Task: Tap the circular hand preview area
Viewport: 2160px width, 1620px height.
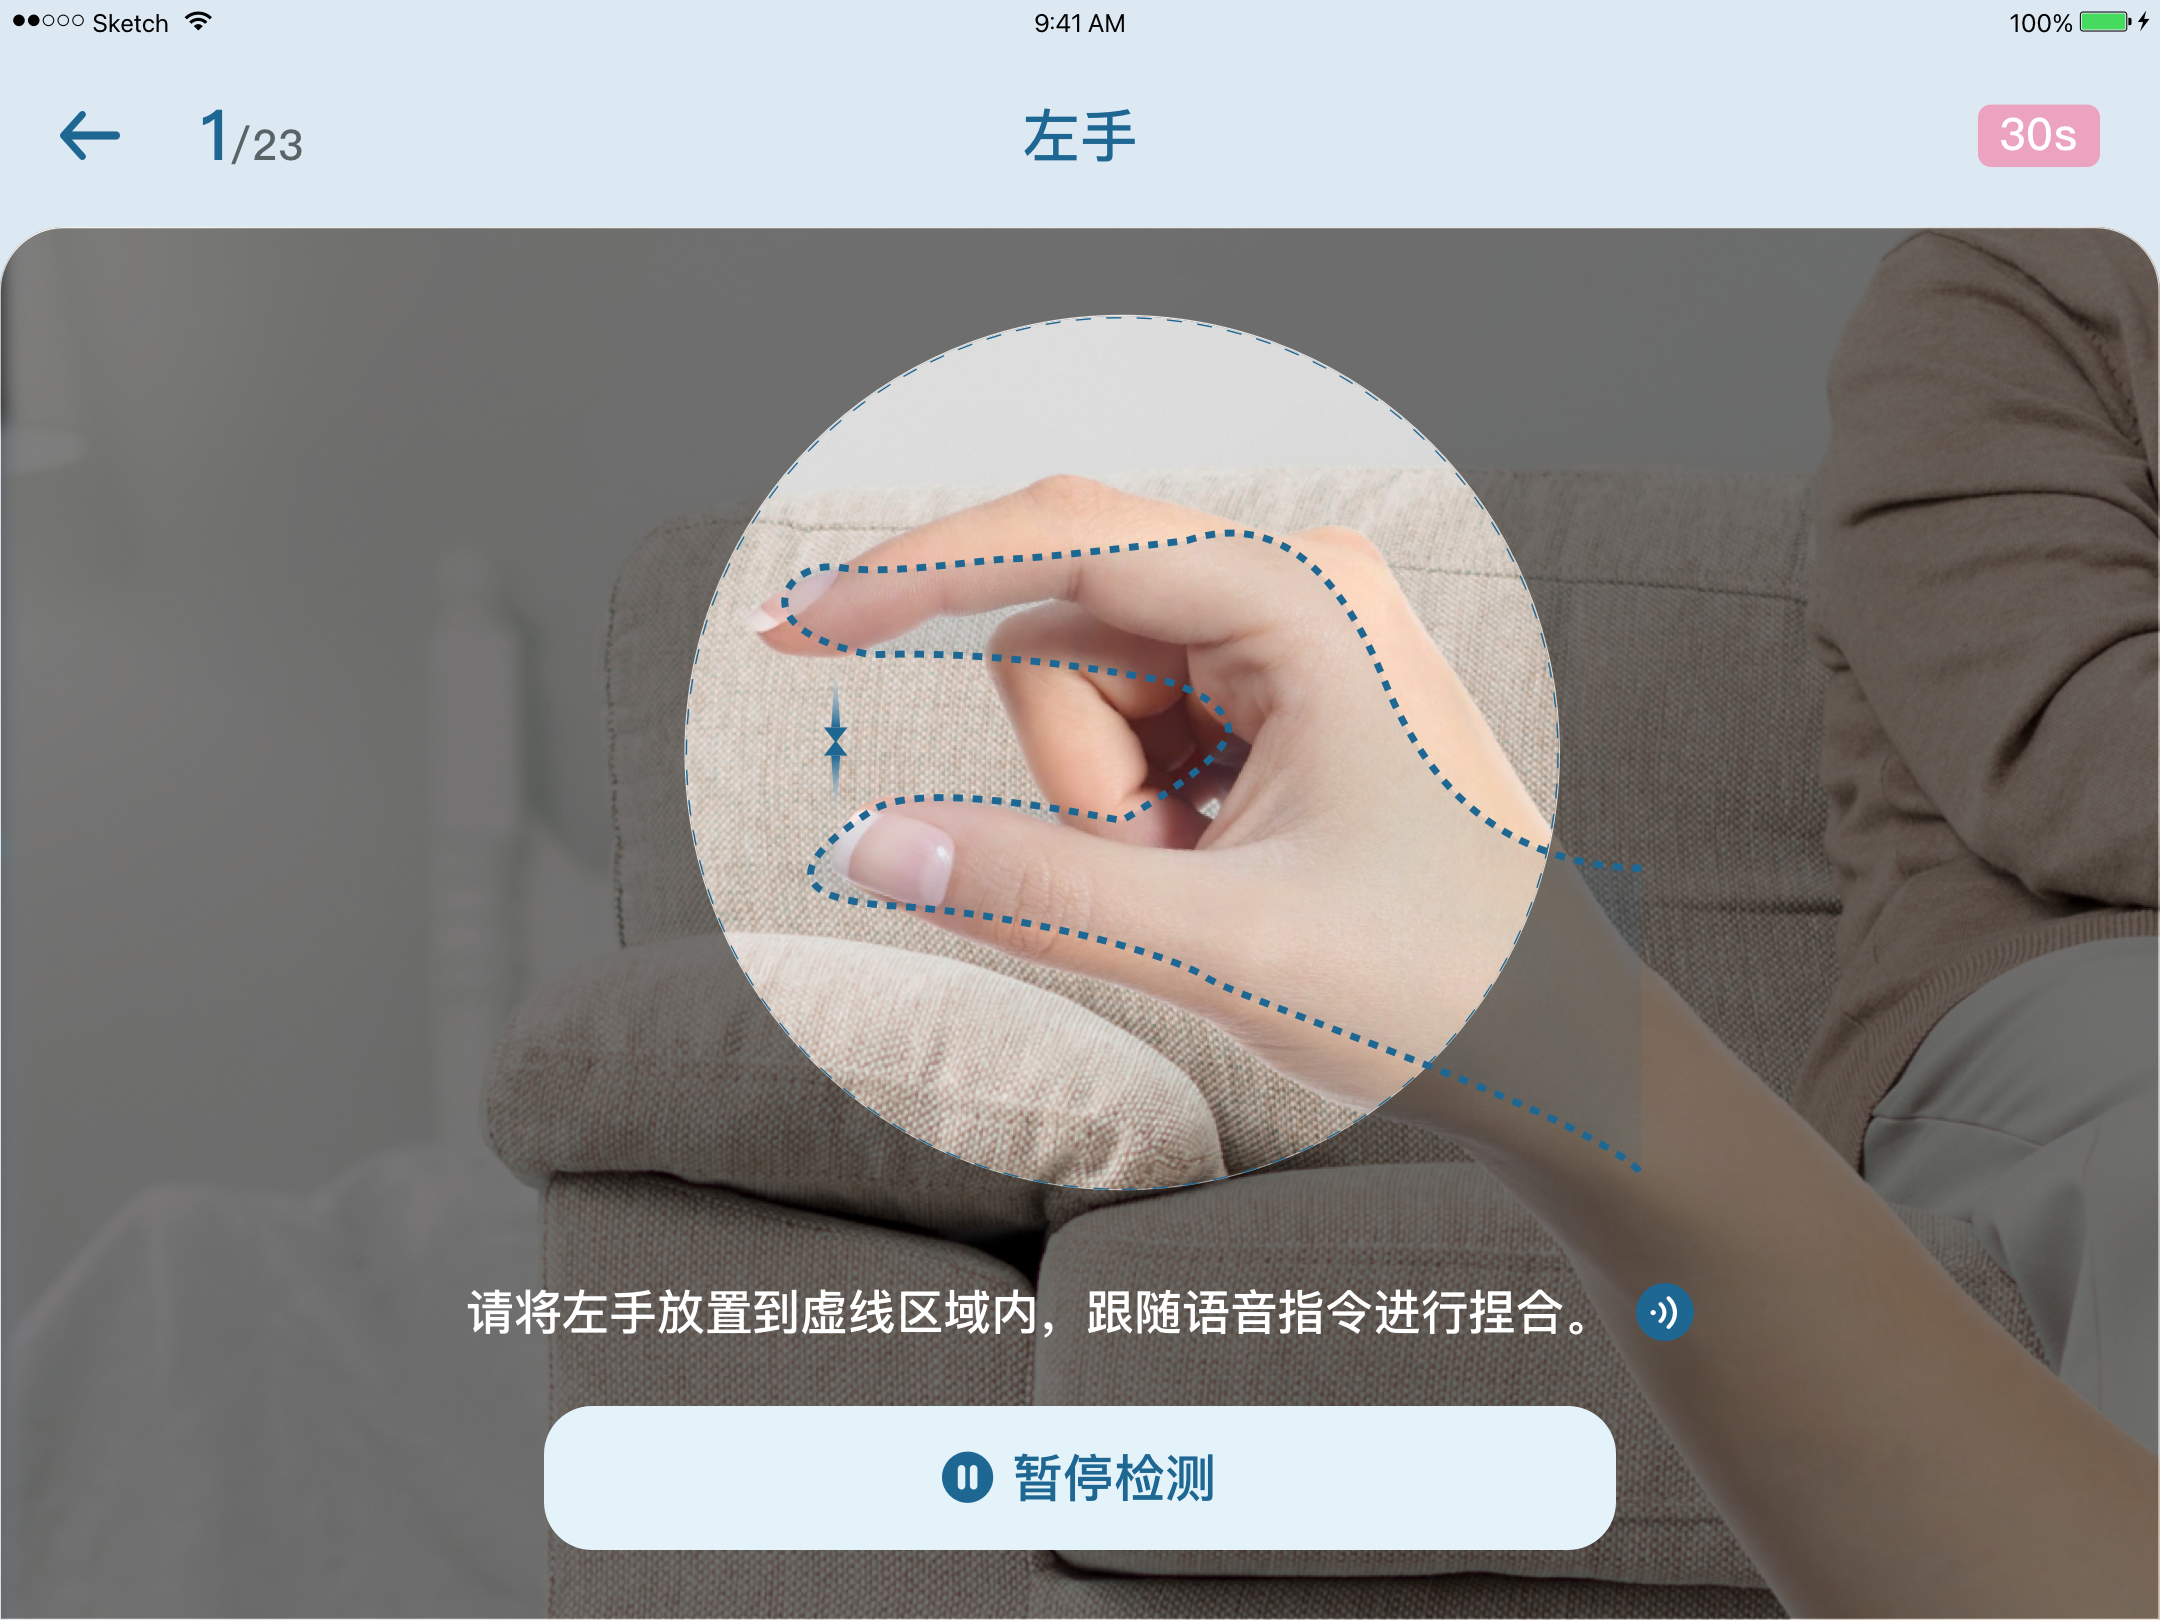Action: (1121, 752)
